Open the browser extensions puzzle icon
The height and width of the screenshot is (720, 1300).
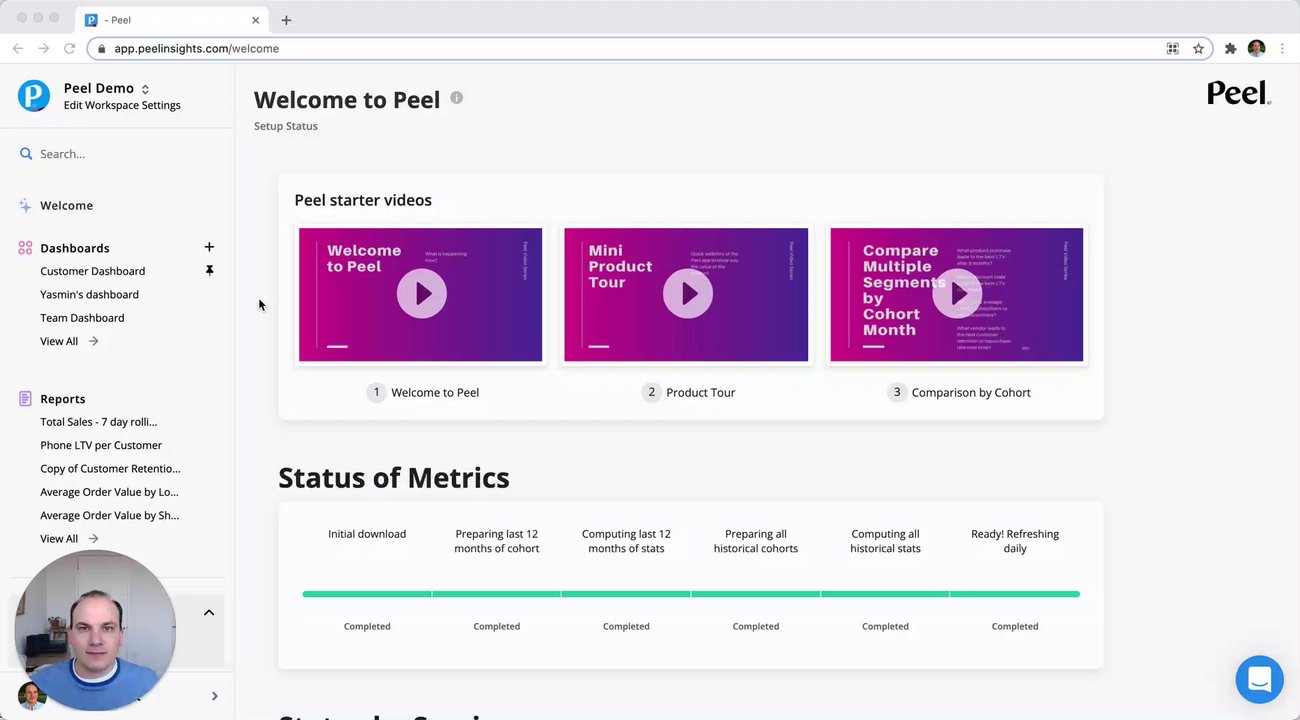(1231, 48)
